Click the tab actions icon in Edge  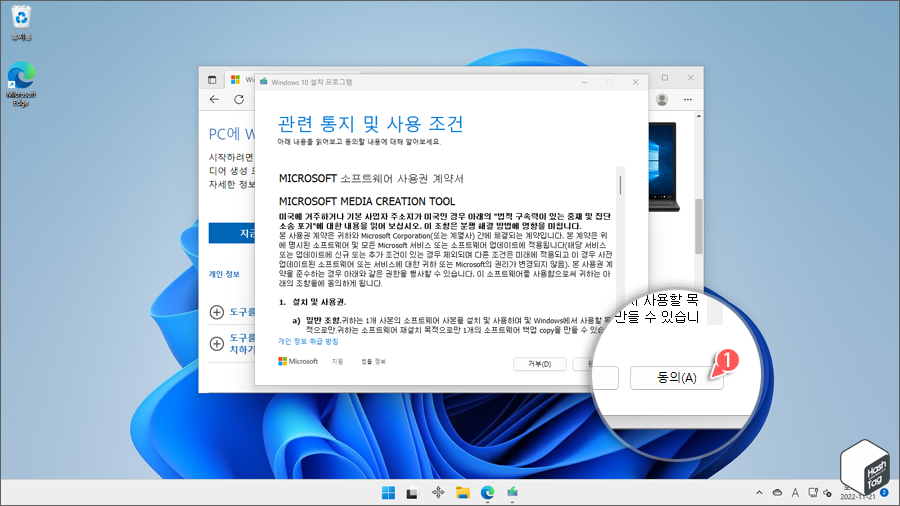pos(212,80)
